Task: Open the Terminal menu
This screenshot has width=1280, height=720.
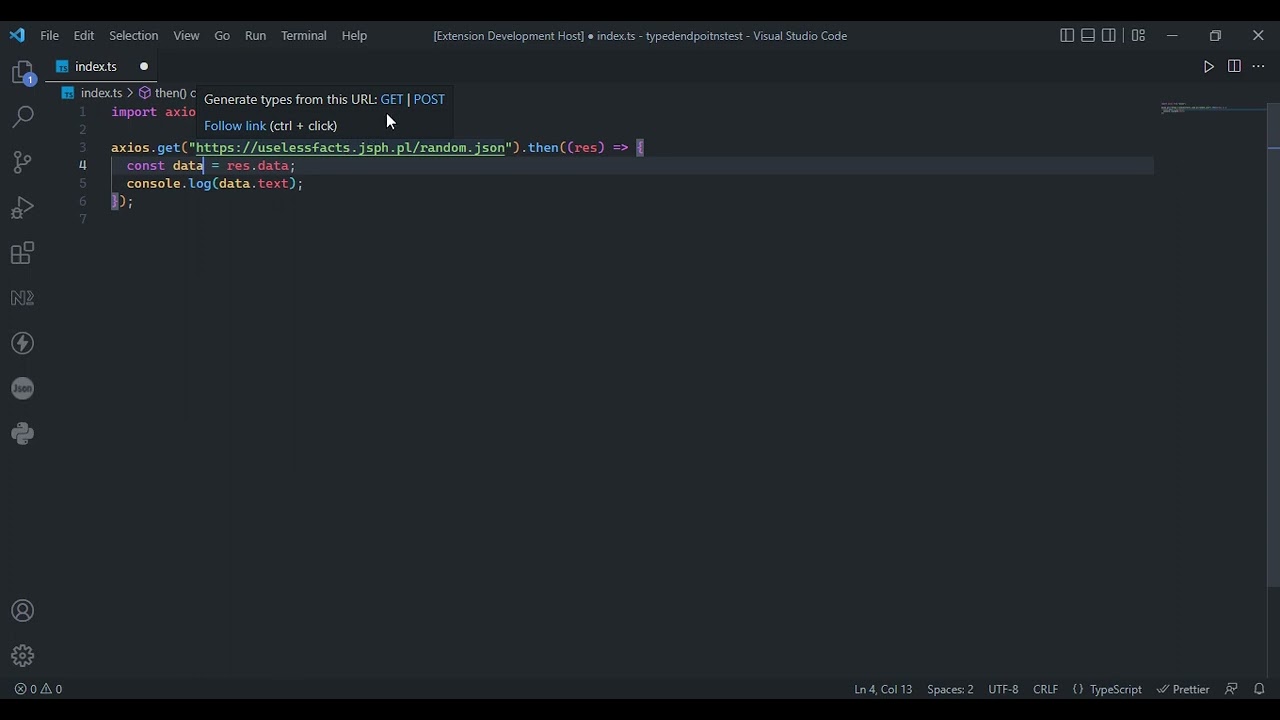Action: [303, 35]
